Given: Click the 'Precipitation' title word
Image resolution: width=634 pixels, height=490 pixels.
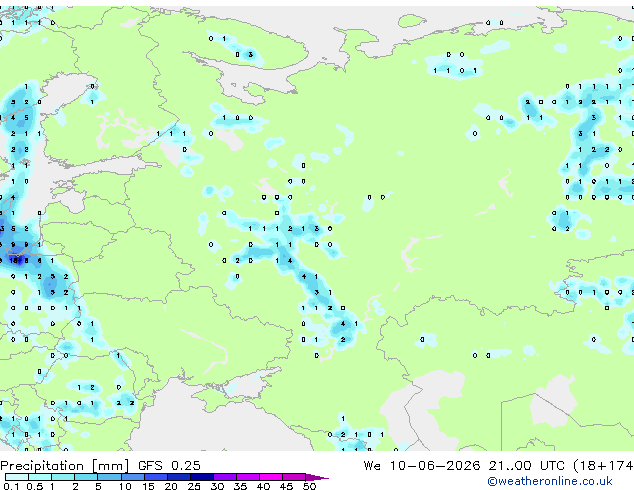Looking at the screenshot, I should (42, 466).
